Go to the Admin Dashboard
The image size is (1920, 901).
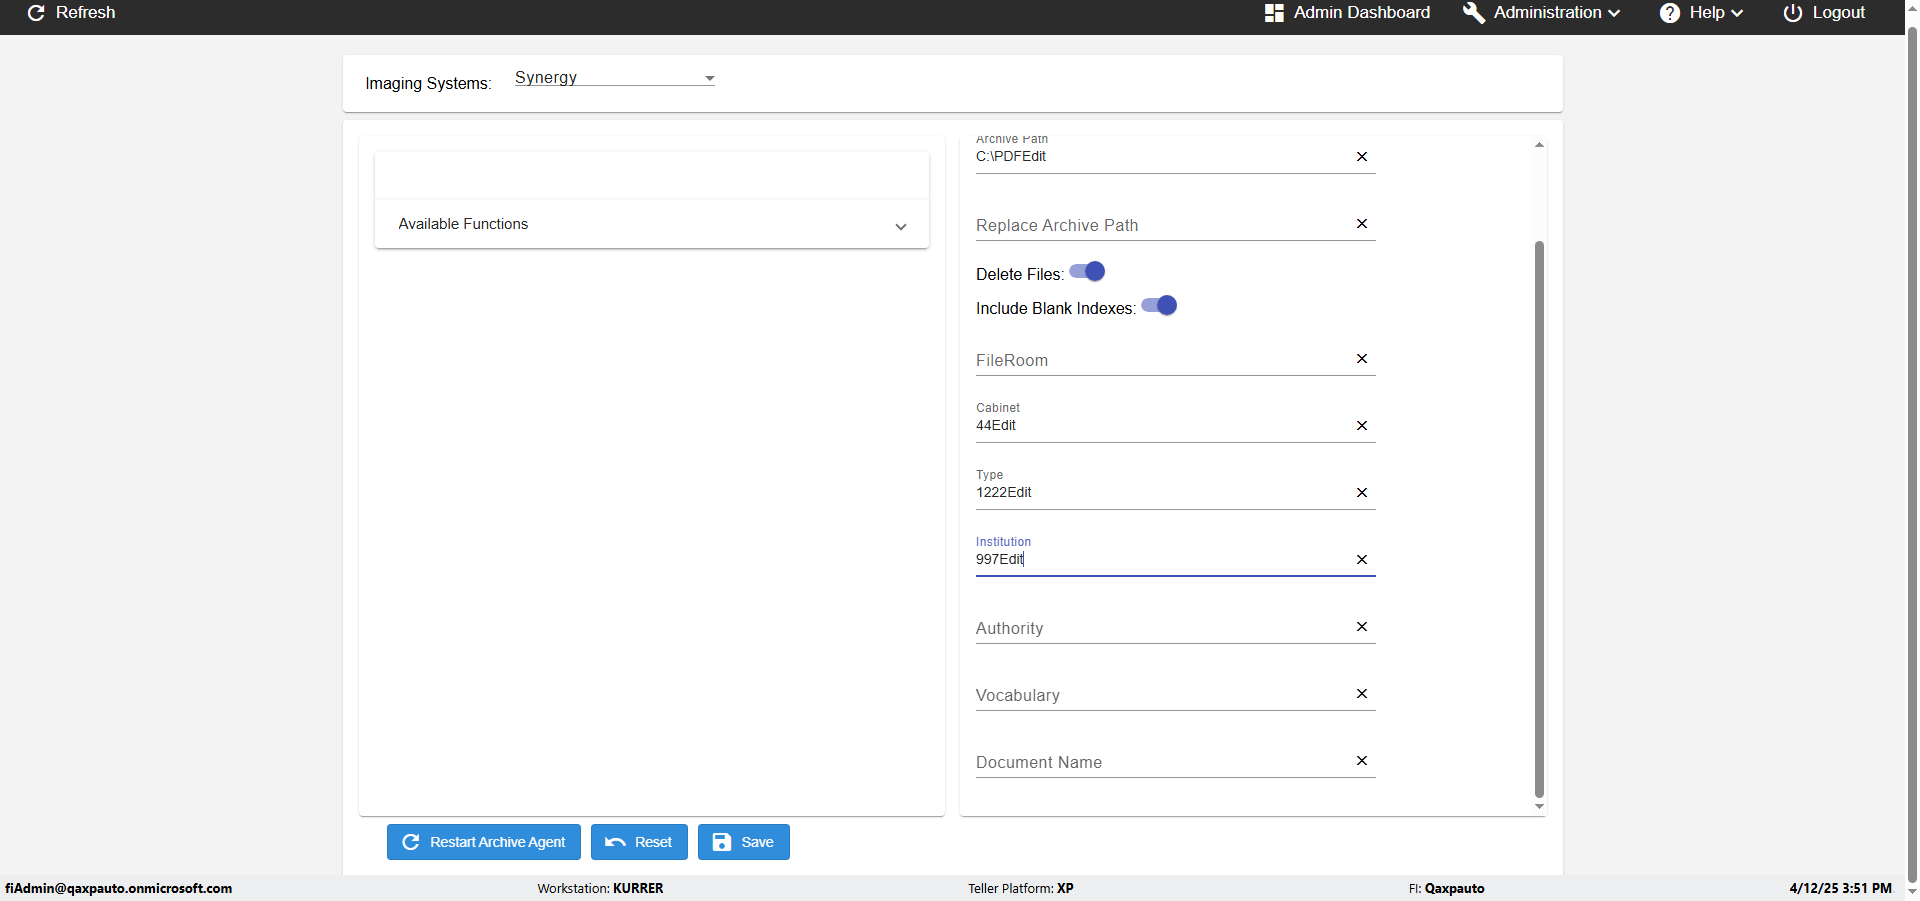1347,13
